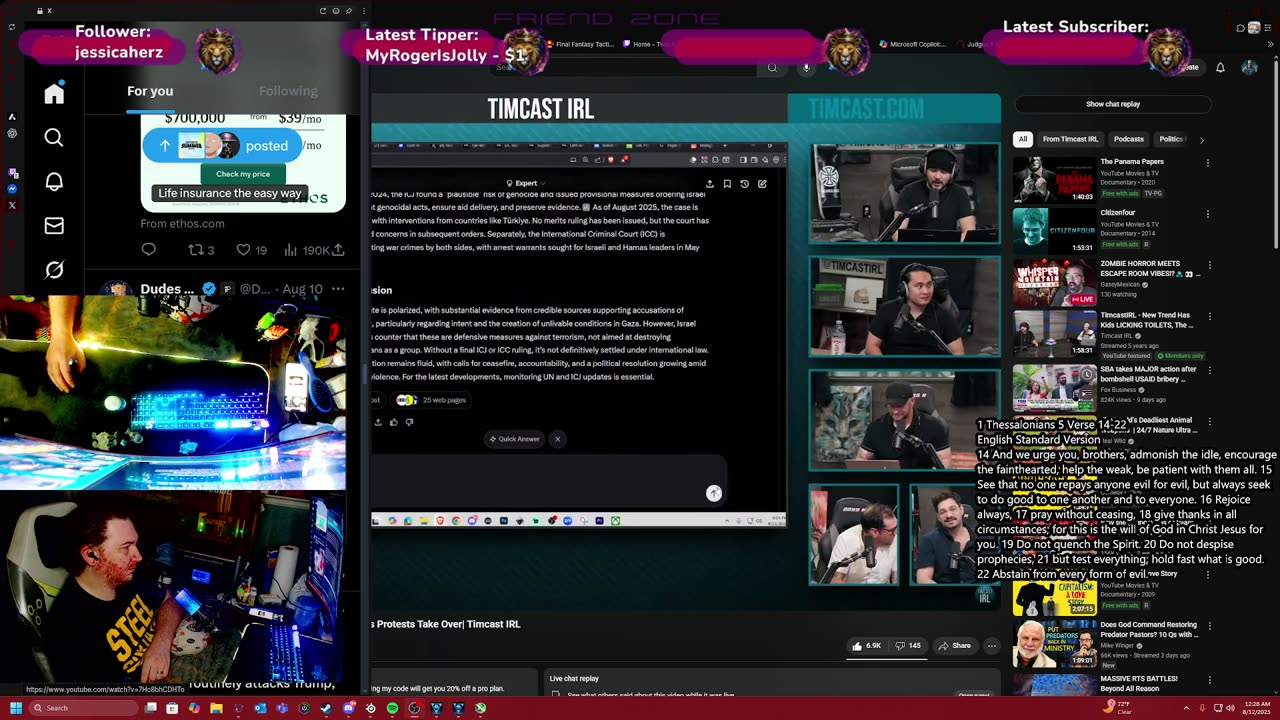
Task: Click the YouTube search magnifier button
Action: pos(772,67)
